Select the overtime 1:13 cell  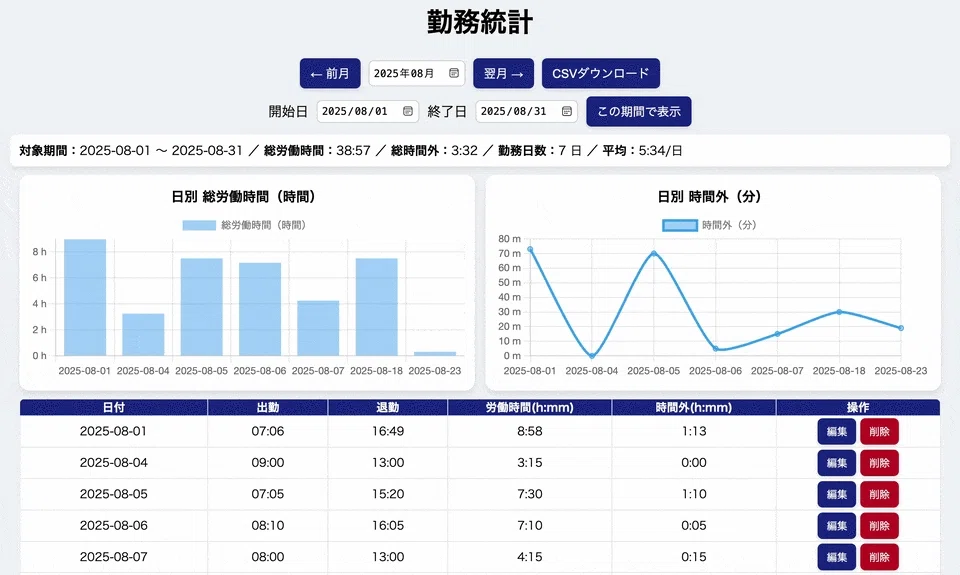[x=694, y=431]
